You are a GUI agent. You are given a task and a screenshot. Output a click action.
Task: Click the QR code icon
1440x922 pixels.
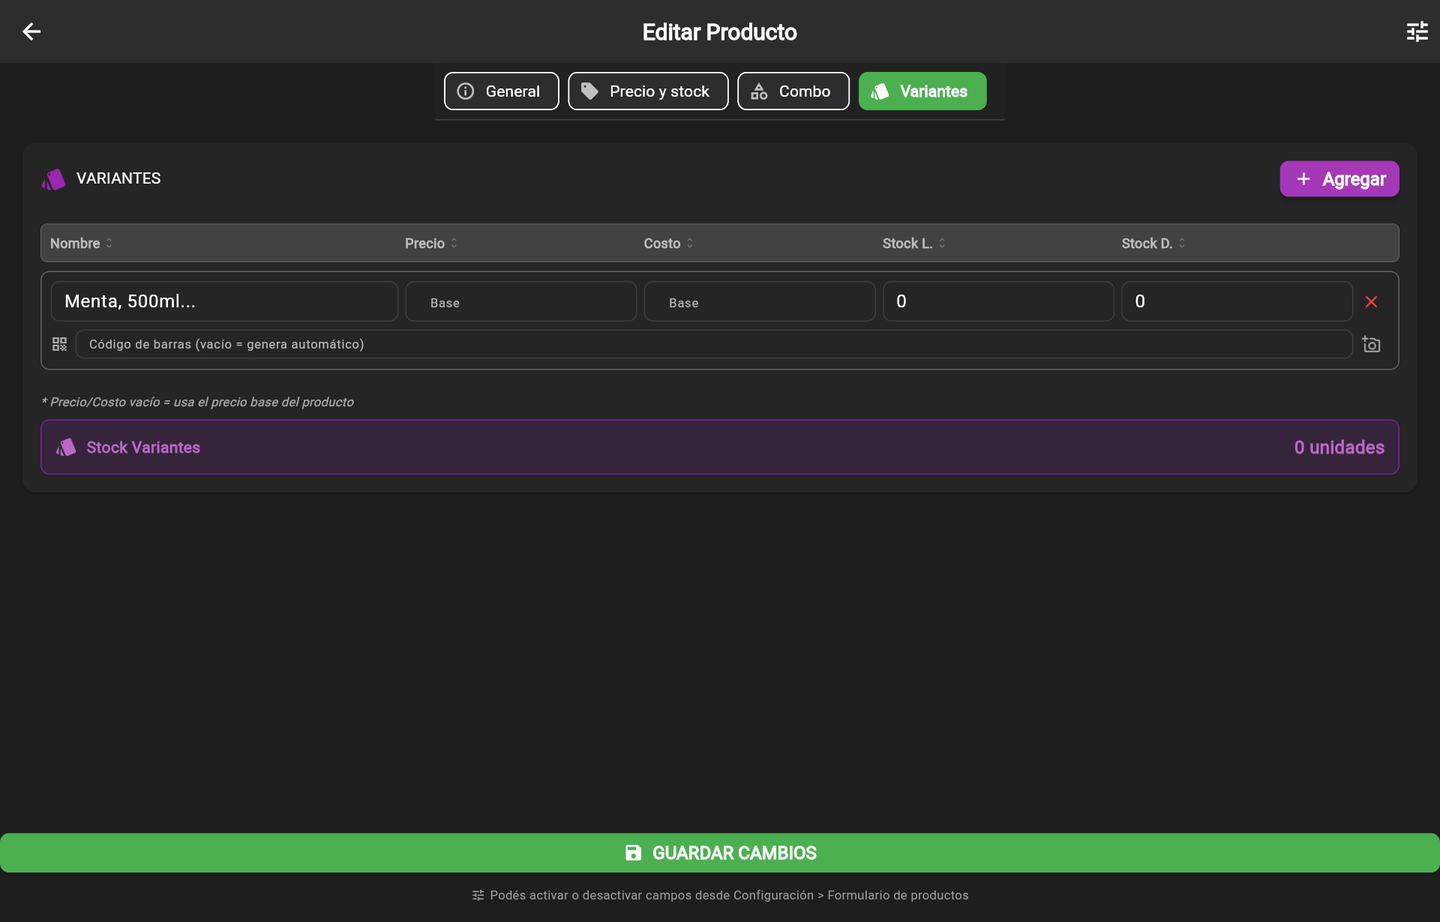60,344
